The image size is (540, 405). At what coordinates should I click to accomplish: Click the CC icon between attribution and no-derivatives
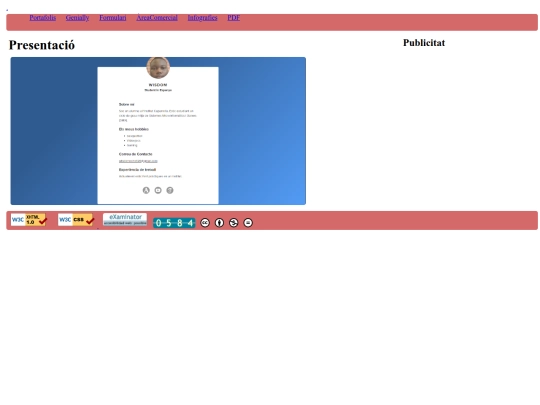coord(233,223)
